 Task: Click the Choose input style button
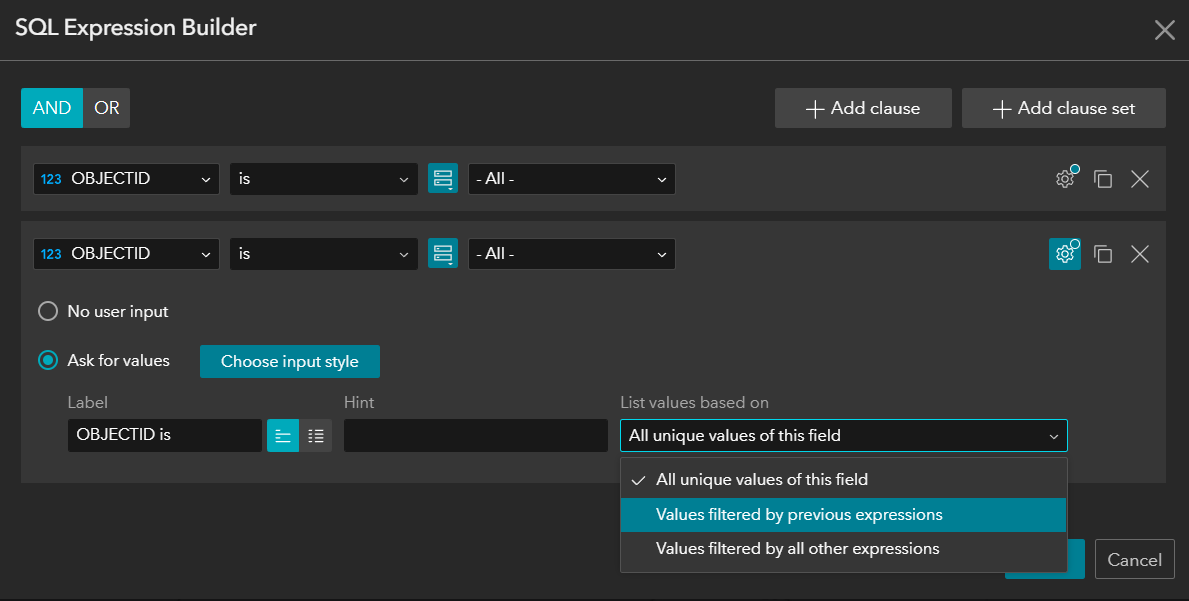pyautogui.click(x=289, y=361)
